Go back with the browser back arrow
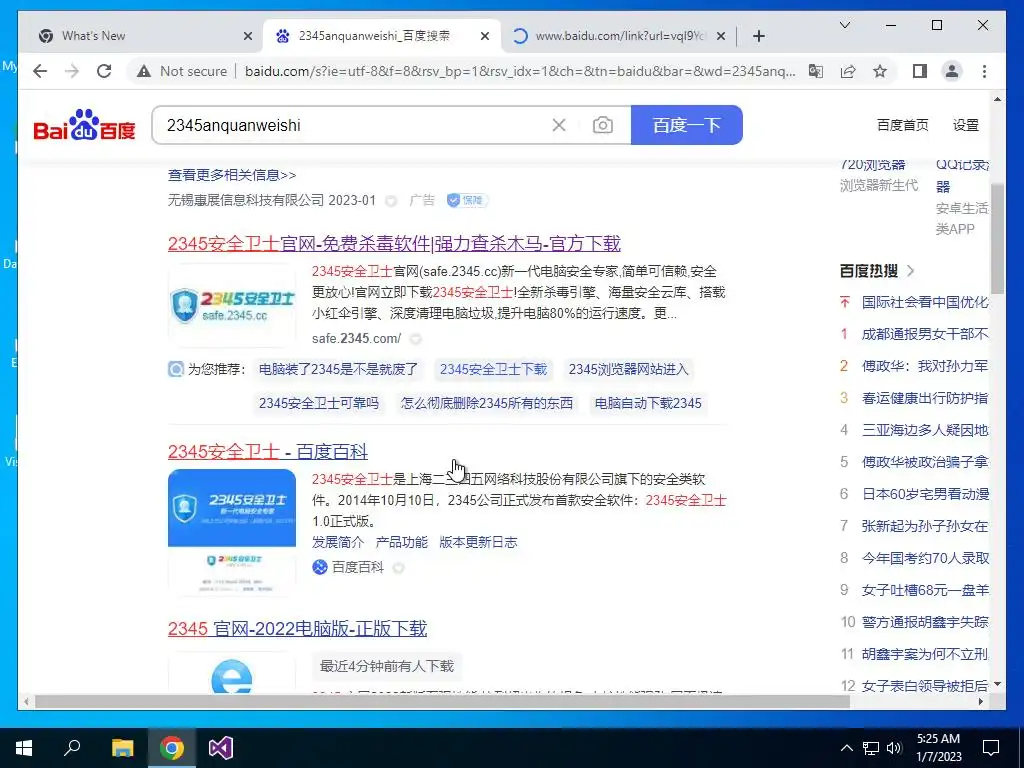Viewport: 1024px width, 768px height. click(40, 71)
